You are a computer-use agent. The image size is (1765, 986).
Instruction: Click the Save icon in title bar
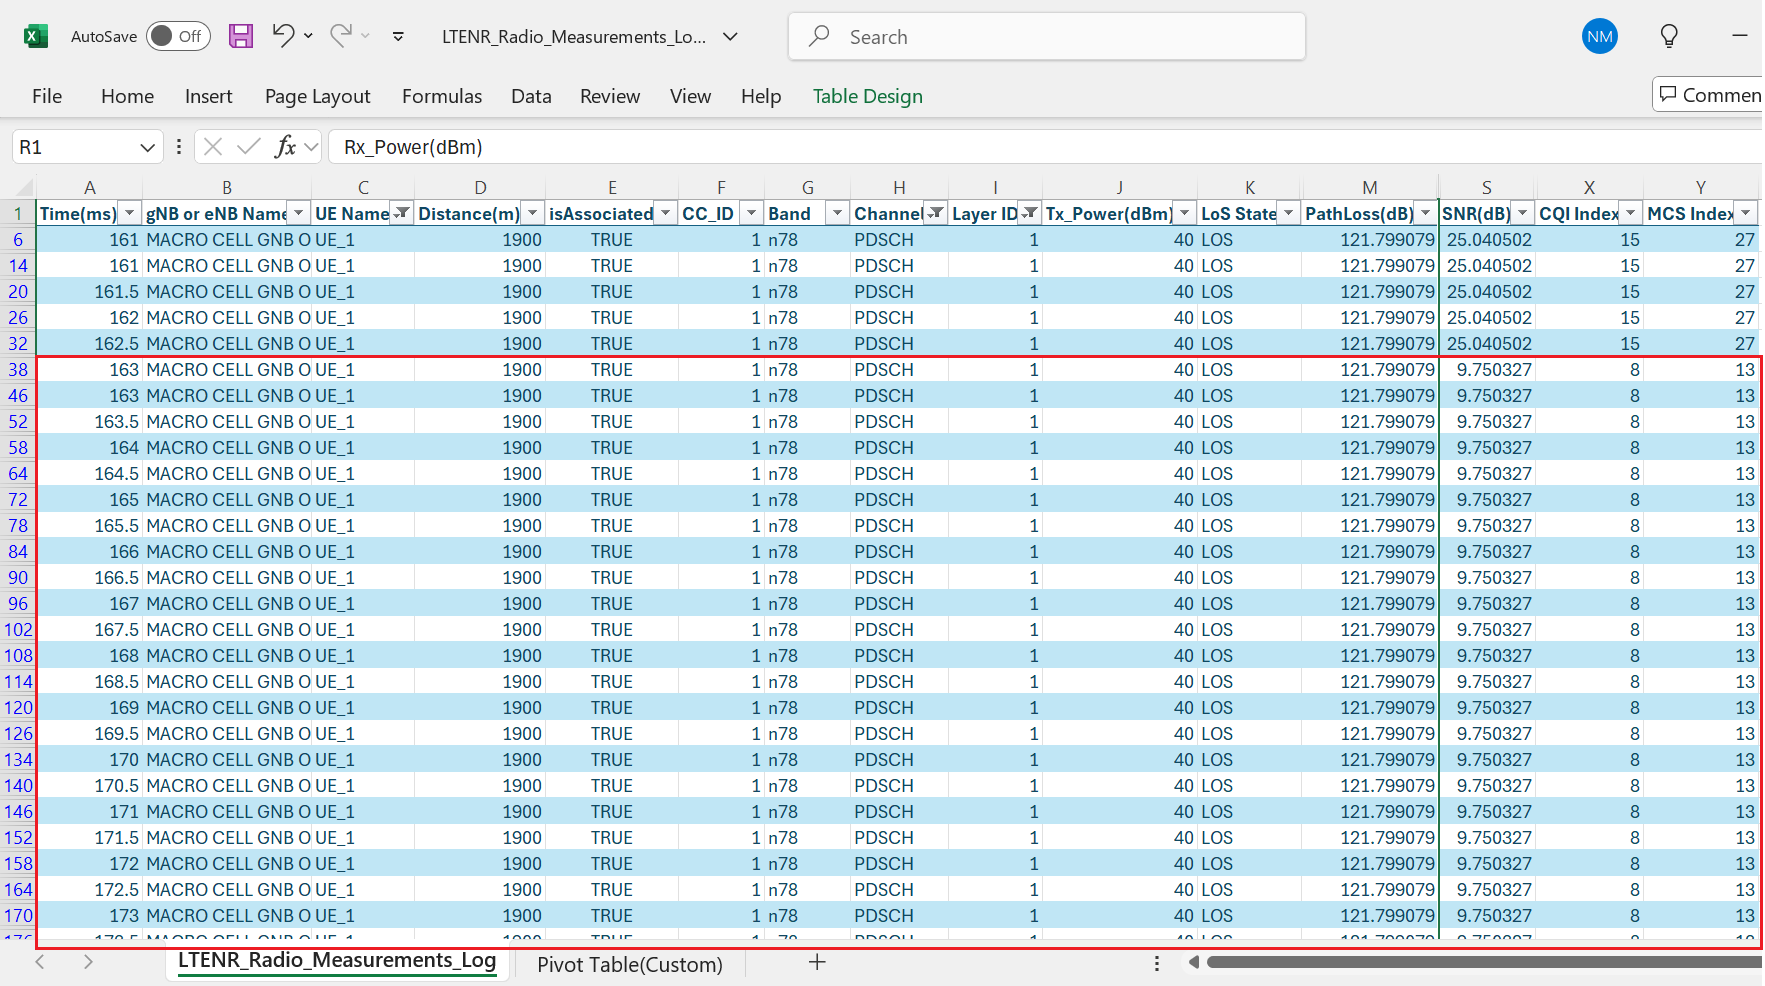pyautogui.click(x=241, y=37)
